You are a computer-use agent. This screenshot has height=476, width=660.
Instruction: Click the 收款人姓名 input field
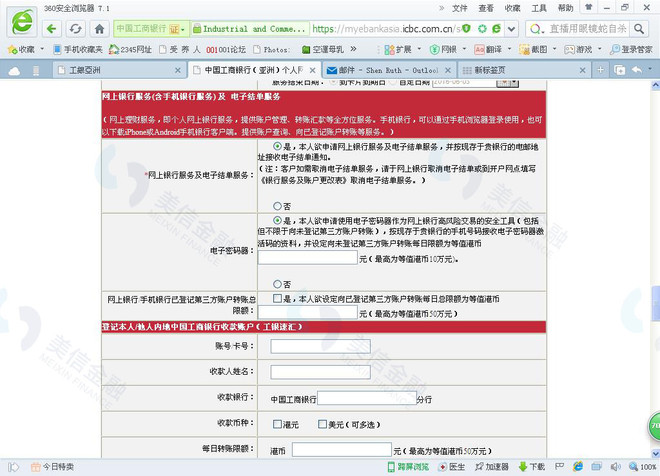click(x=320, y=372)
